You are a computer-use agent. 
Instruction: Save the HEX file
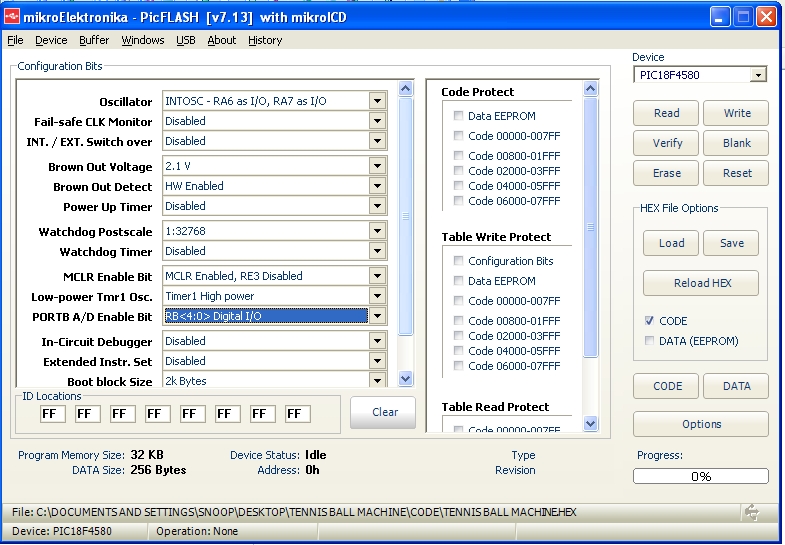[731, 243]
